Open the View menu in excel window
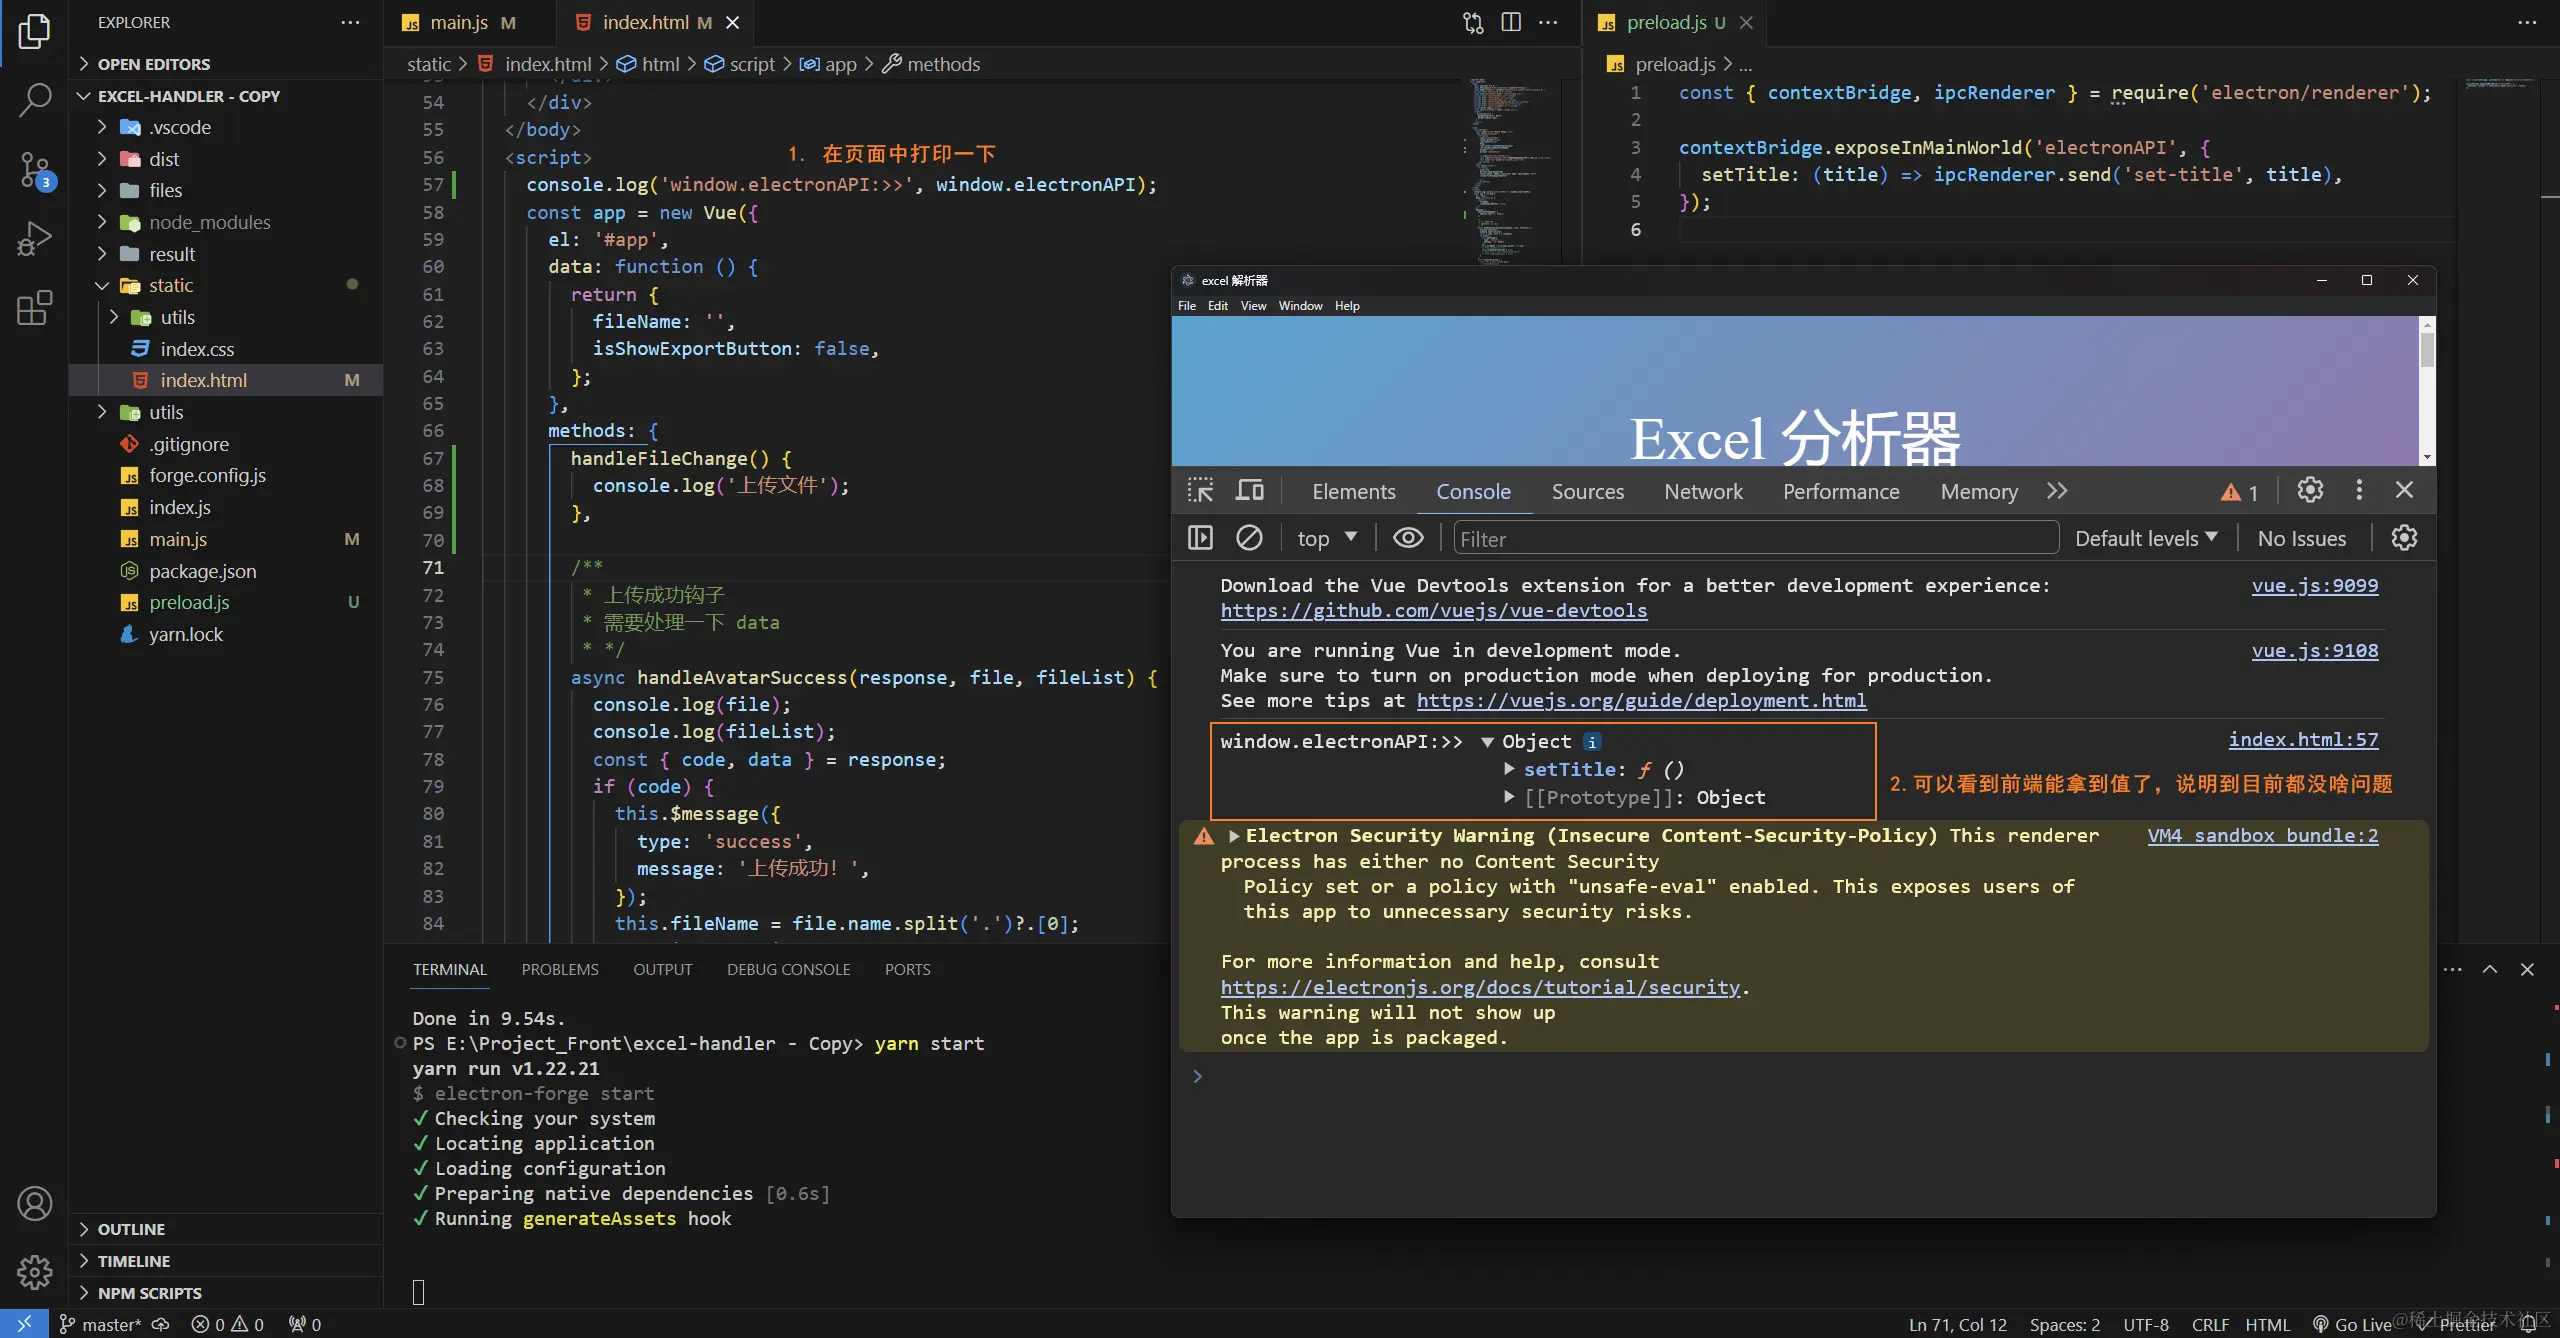This screenshot has height=1338, width=2560. 1253,306
